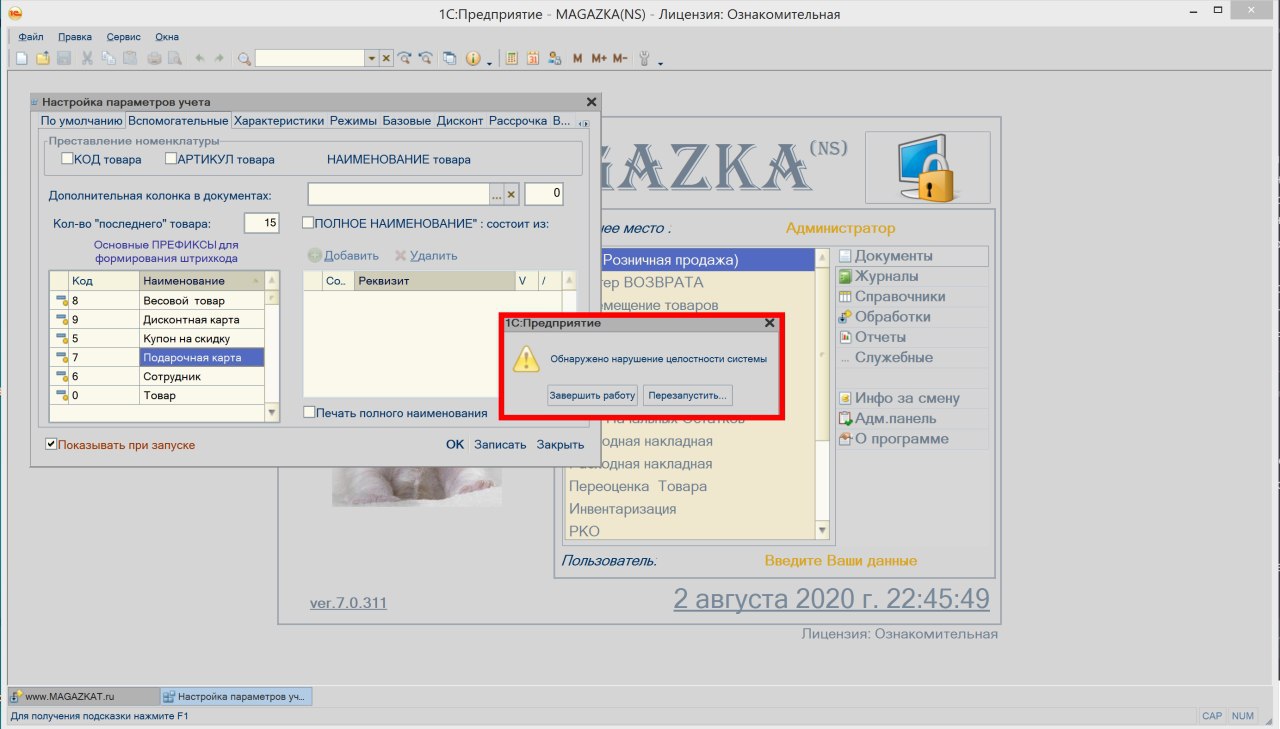The height and width of the screenshot is (729, 1280).
Task: Open the '...' selector of Дополнительная колонка field
Action: (x=496, y=194)
